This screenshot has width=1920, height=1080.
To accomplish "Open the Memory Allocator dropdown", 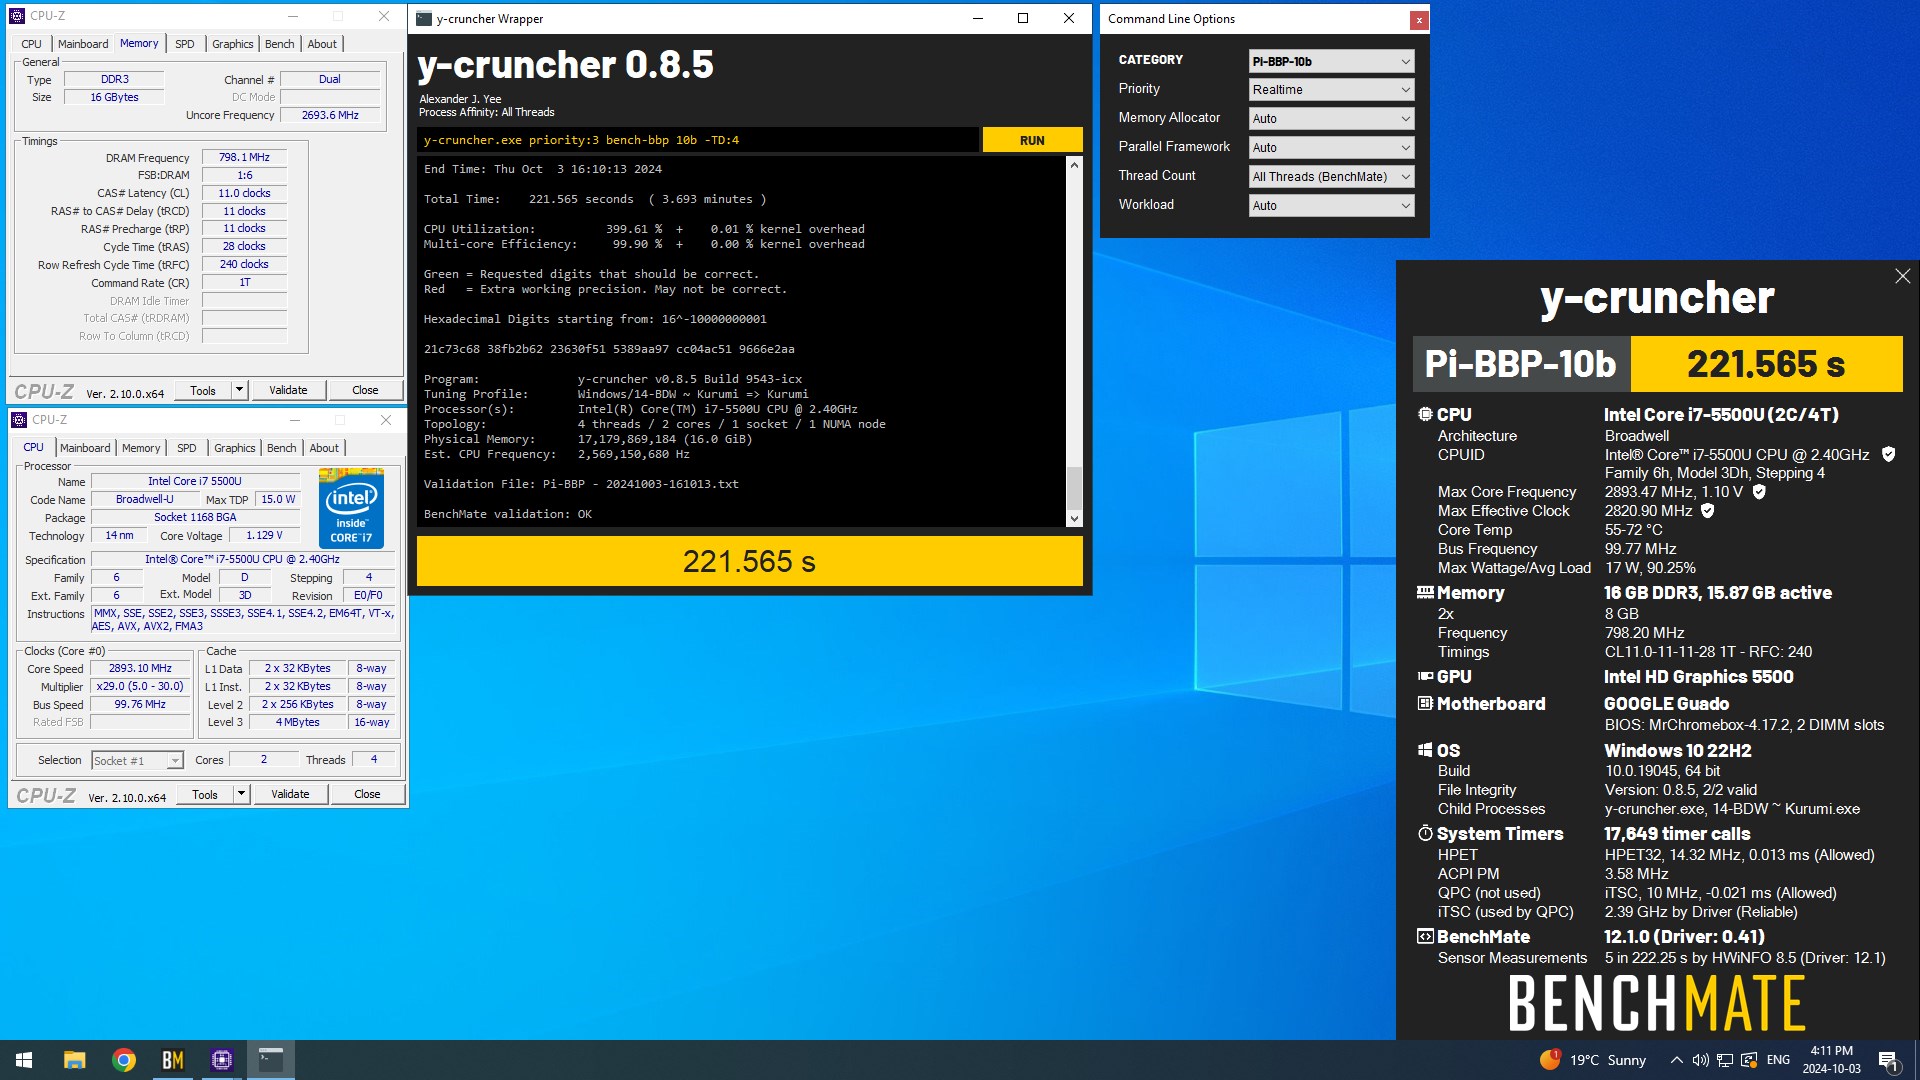I will 1331,119.
